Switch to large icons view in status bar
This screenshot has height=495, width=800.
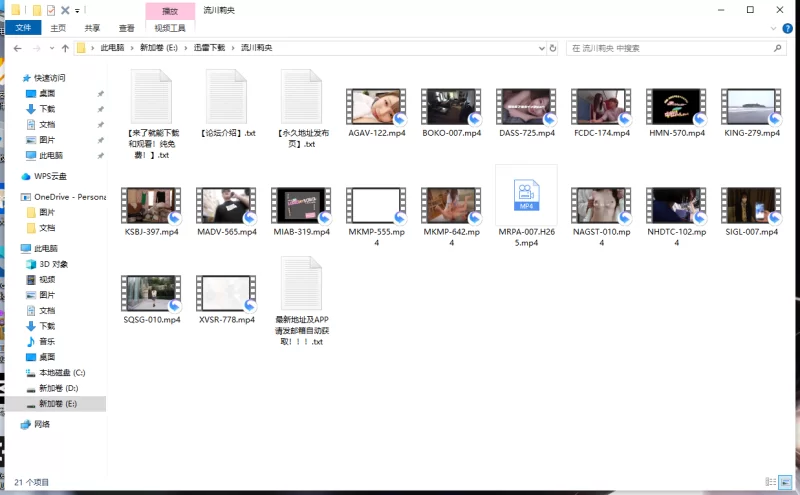pos(786,482)
